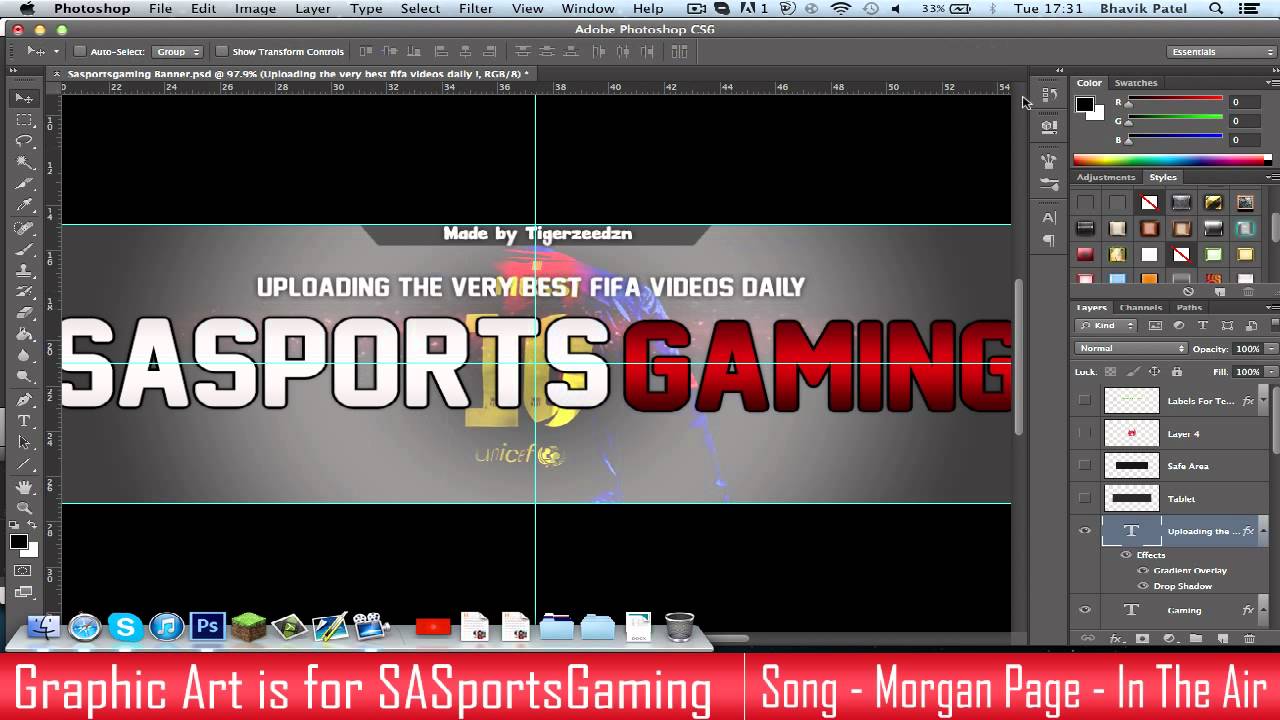
Task: Hide the Gaming text layer
Action: coord(1084,610)
